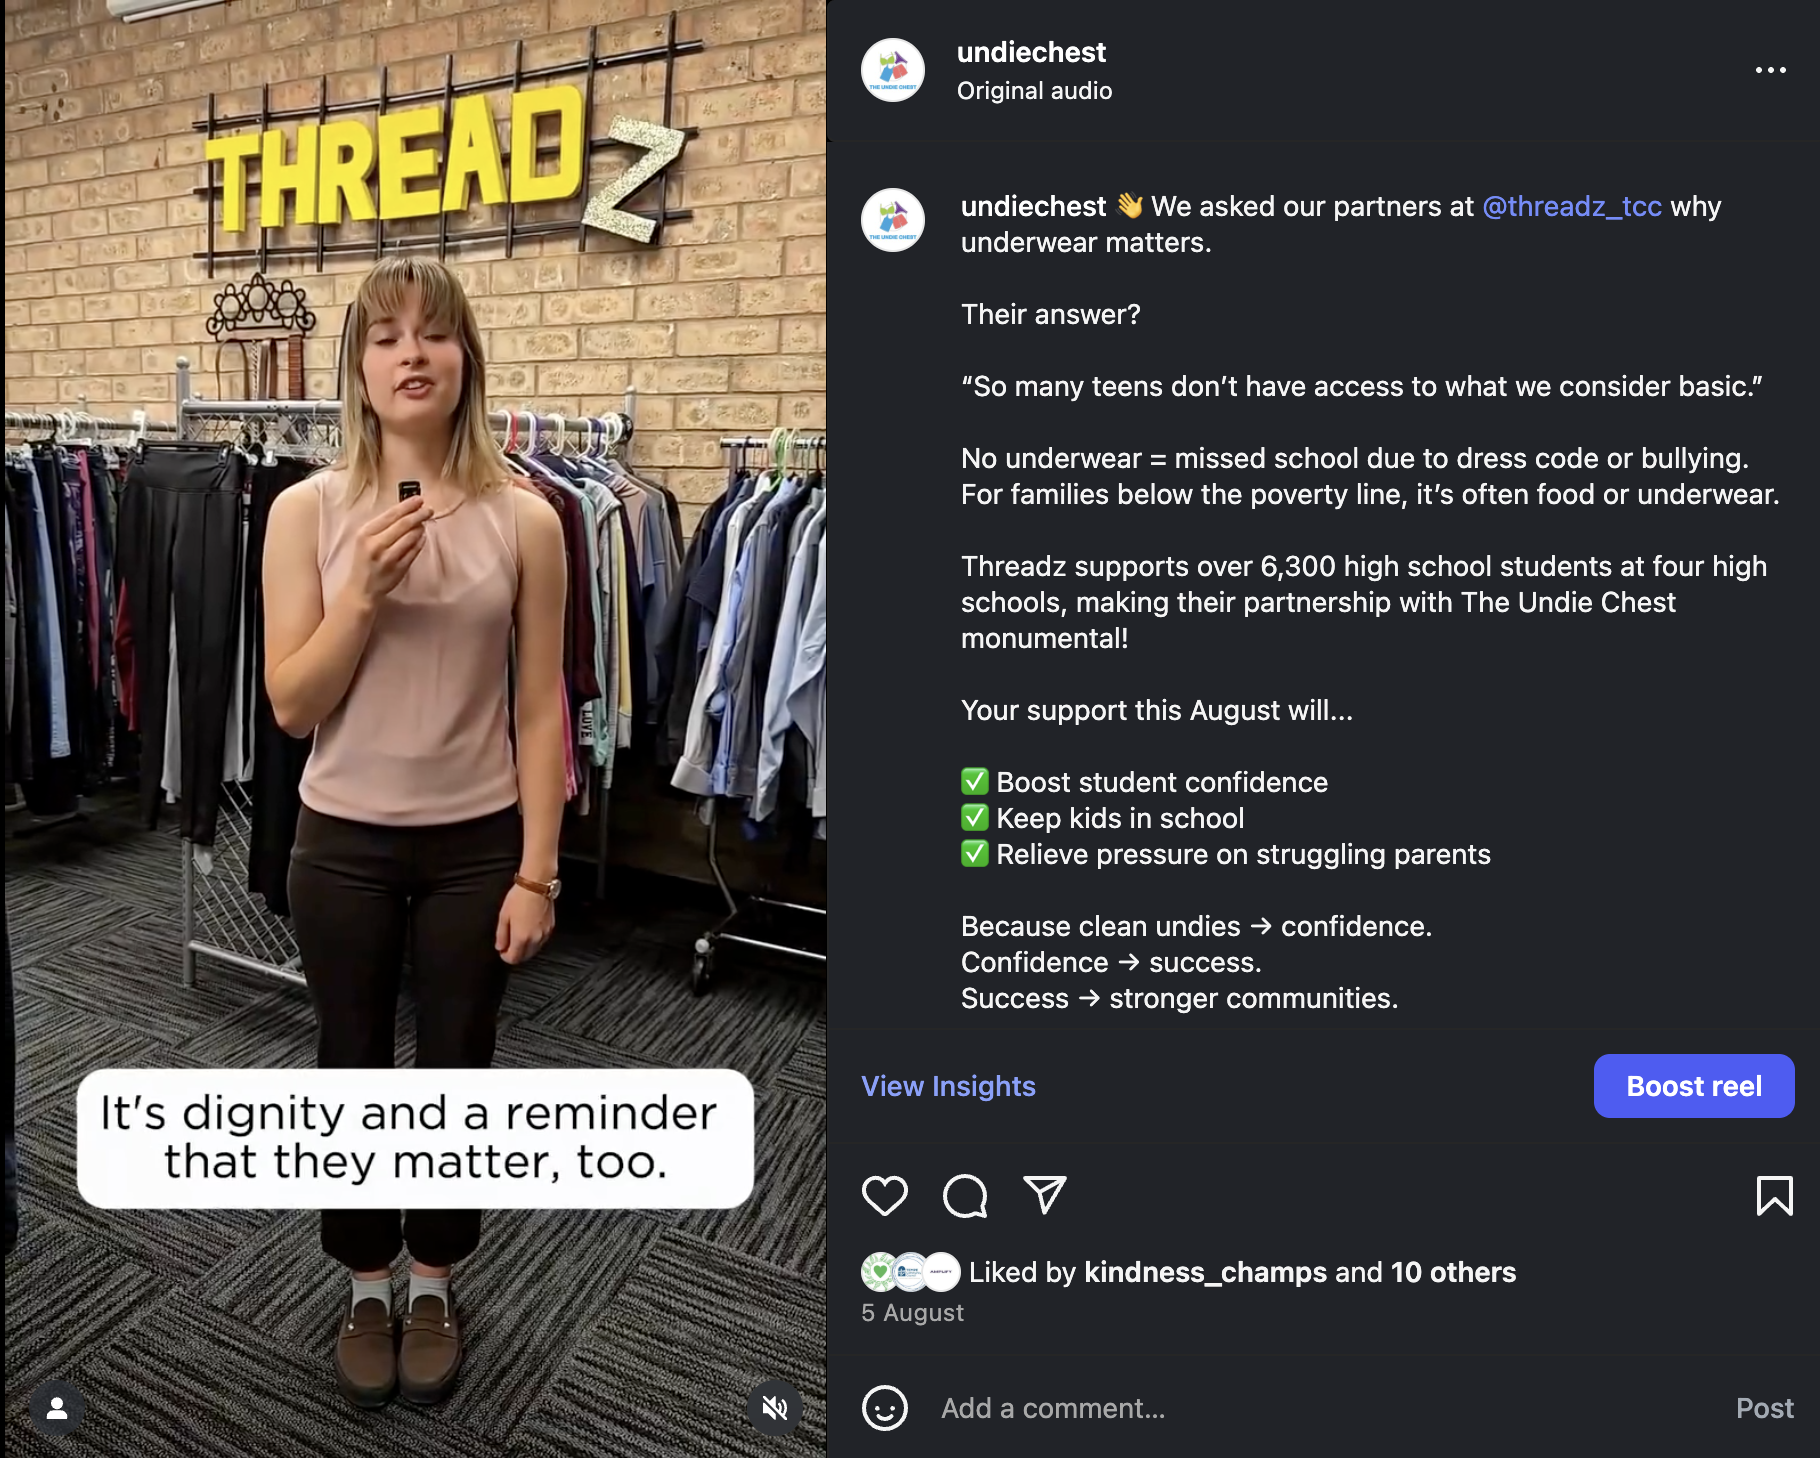Click the liker avatars cluster
Viewport: 1820px width, 1458px height.
coord(911,1272)
